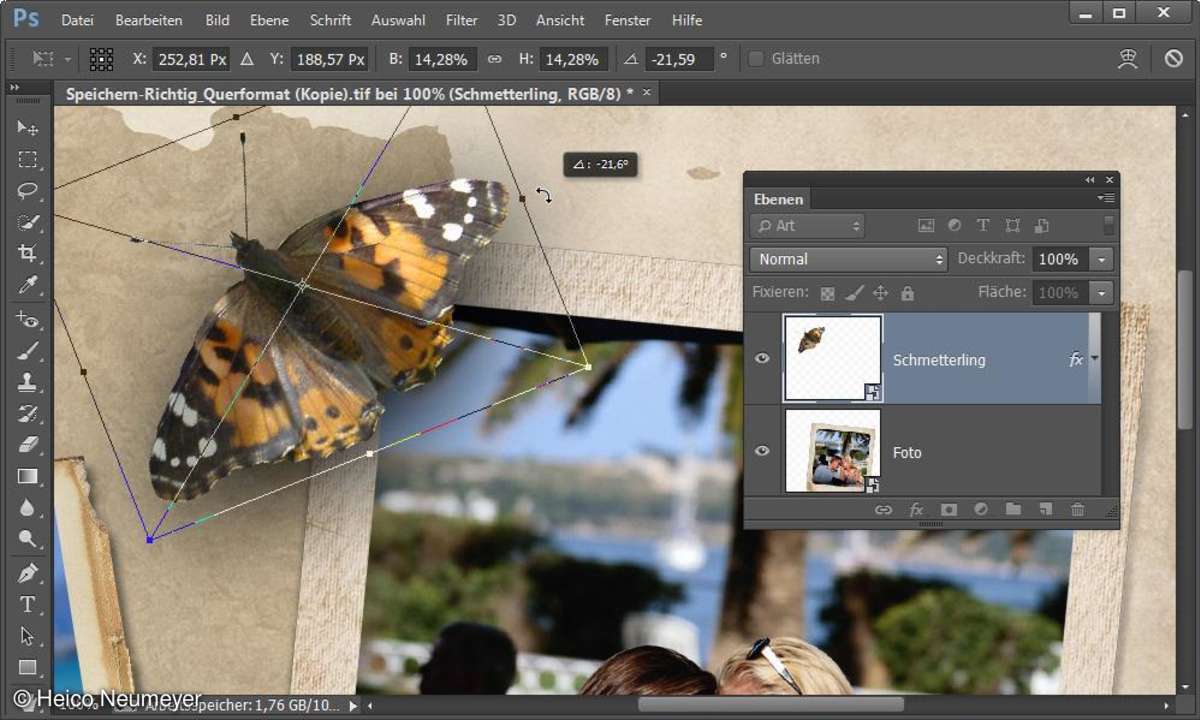Click the link layers icon
Screen dimensions: 1200x720
[x=883, y=510]
